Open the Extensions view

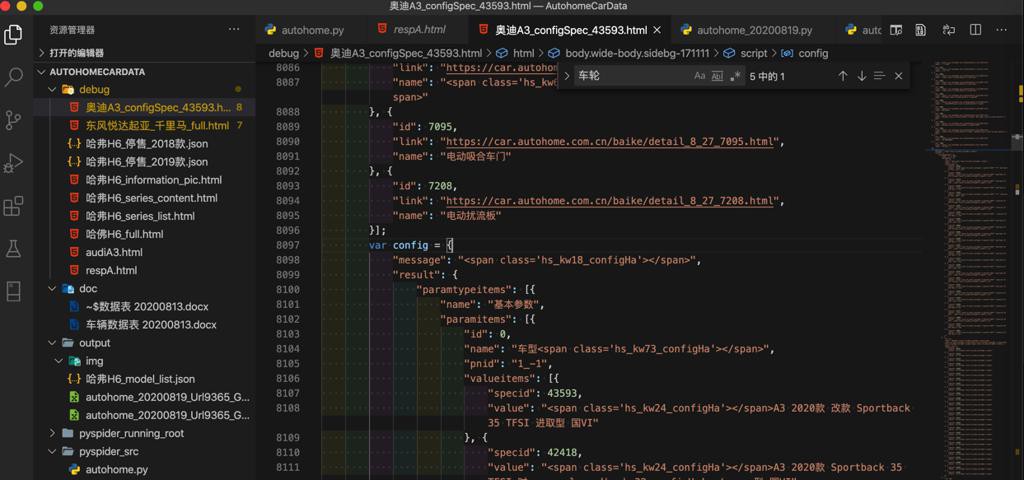pos(13,206)
